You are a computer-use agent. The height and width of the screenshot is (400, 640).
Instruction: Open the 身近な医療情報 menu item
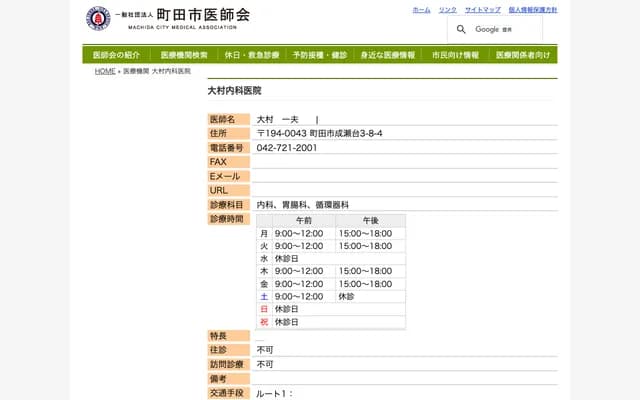[x=388, y=55]
